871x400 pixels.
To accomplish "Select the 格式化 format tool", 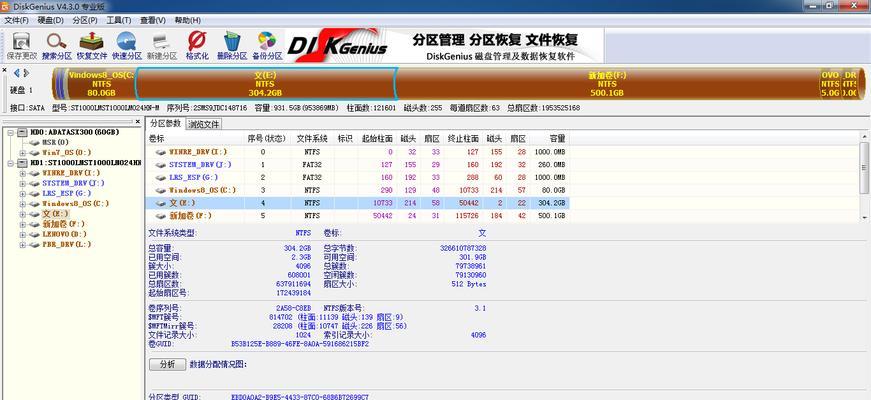I will (x=197, y=46).
